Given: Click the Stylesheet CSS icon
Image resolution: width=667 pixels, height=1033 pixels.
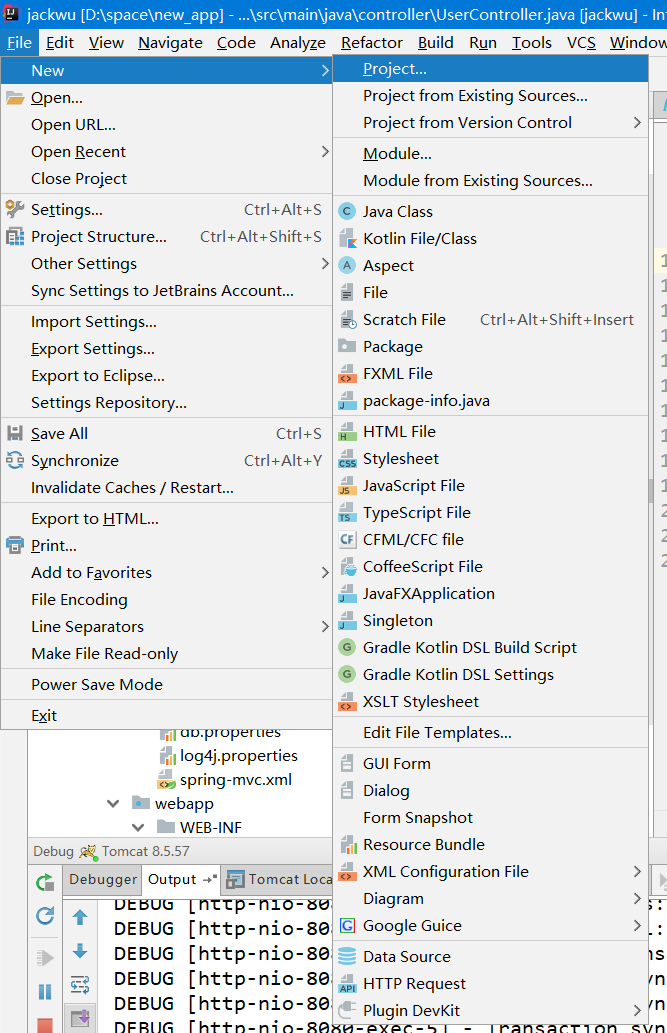Looking at the screenshot, I should point(347,459).
